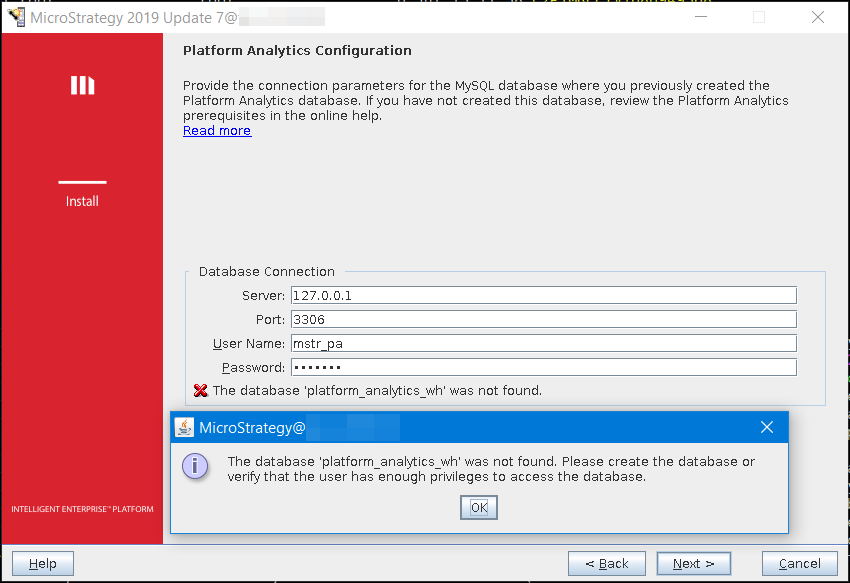
Task: Open the Read more link
Action: [x=216, y=129]
